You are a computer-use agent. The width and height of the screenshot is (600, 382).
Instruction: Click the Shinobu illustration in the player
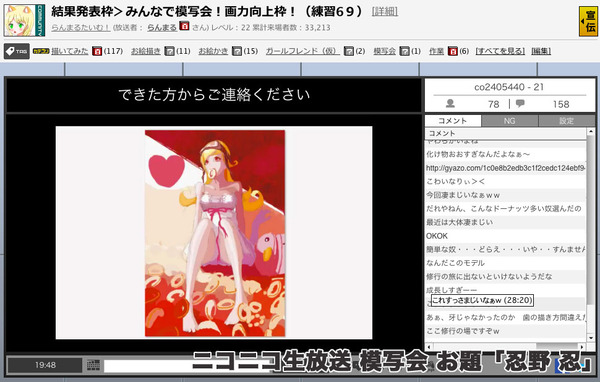click(215, 233)
